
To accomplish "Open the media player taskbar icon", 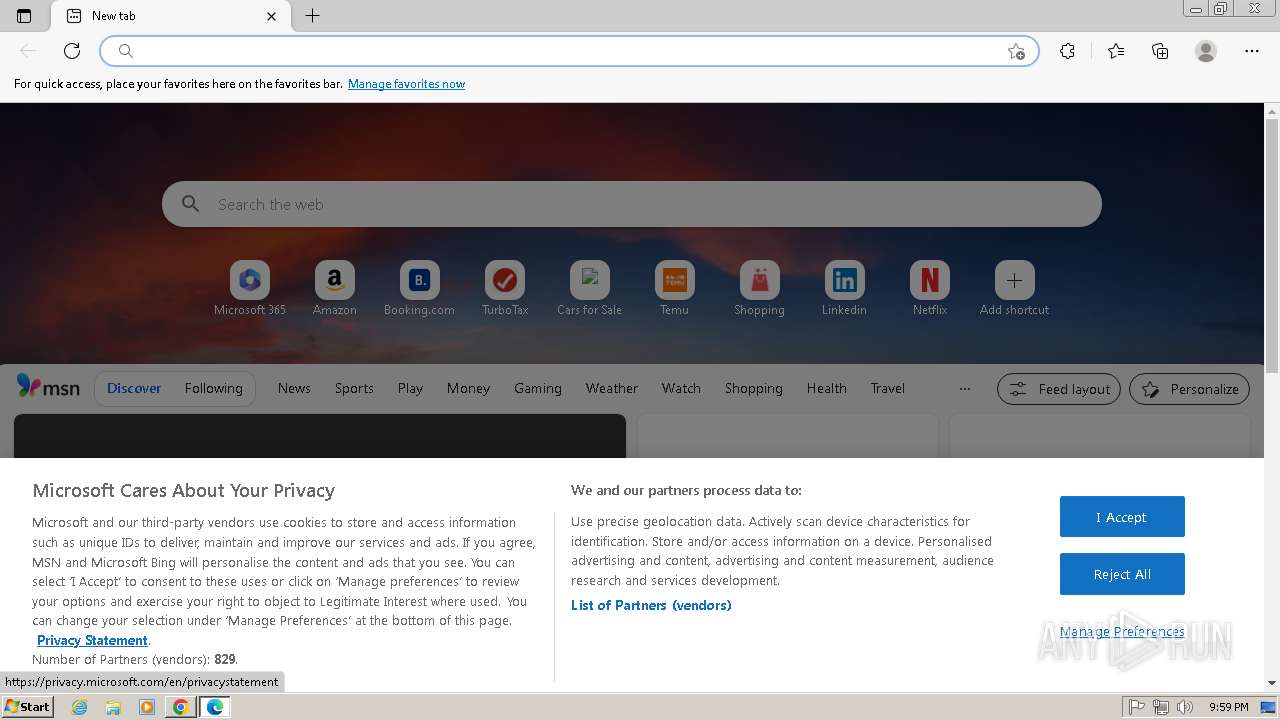I will pos(147,707).
